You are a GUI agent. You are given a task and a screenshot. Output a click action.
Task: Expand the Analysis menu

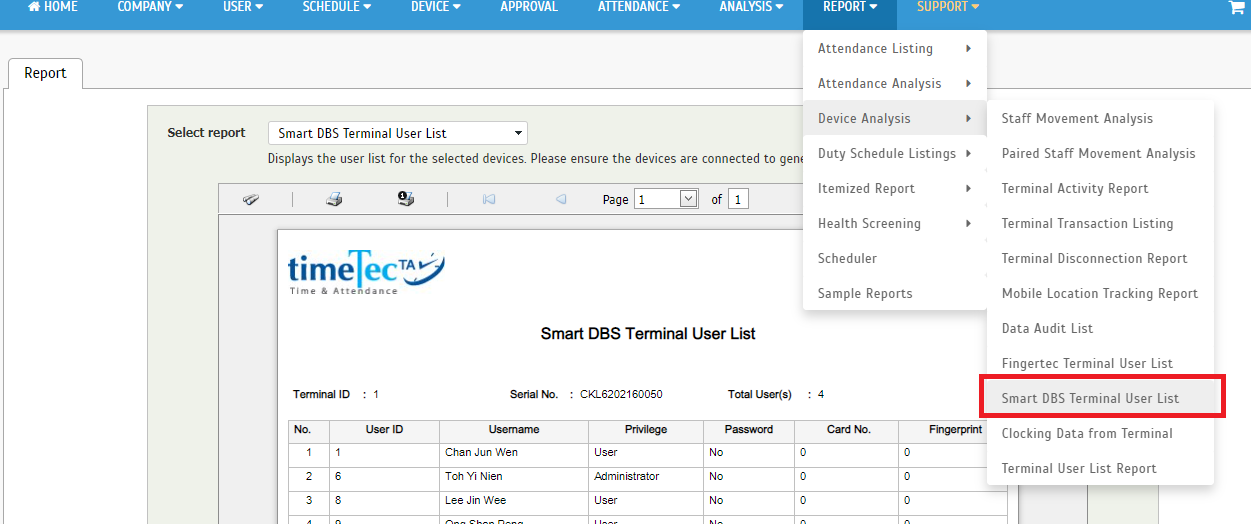click(x=752, y=7)
